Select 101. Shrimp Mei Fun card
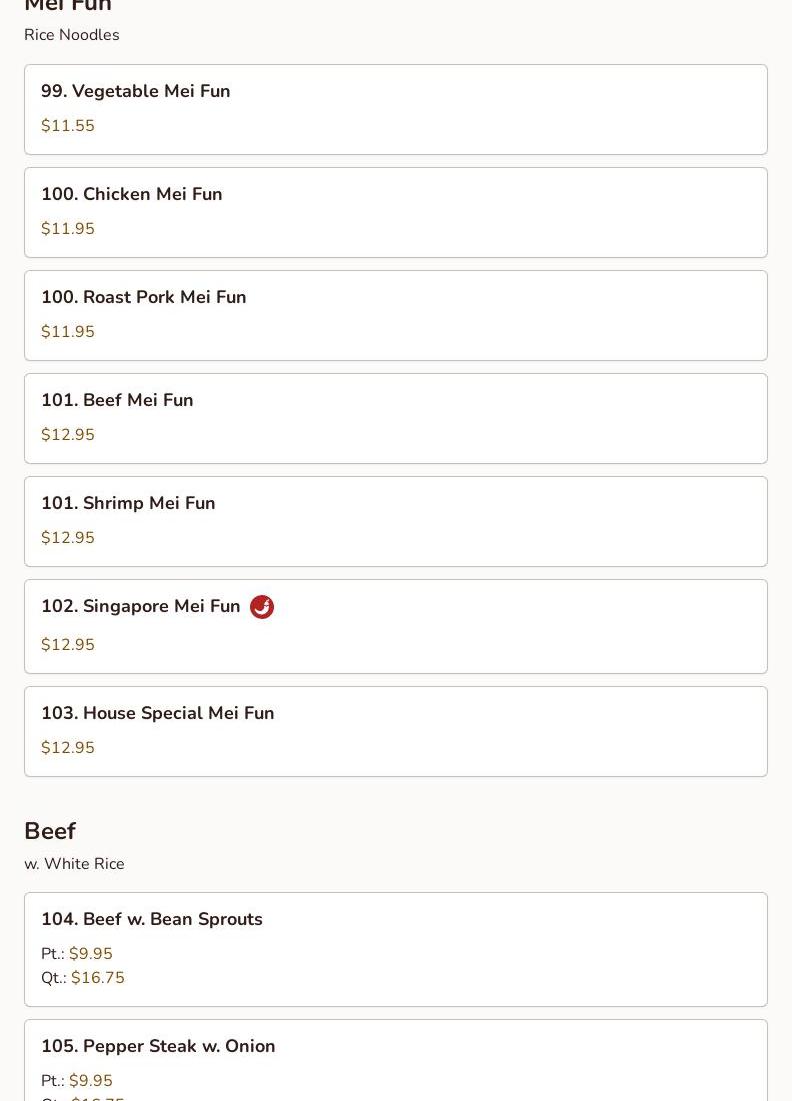This screenshot has height=1101, width=792. (128, 504)
